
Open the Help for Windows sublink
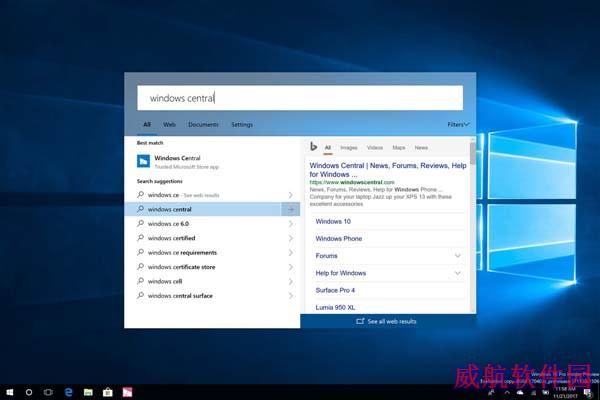pyautogui.click(x=341, y=273)
